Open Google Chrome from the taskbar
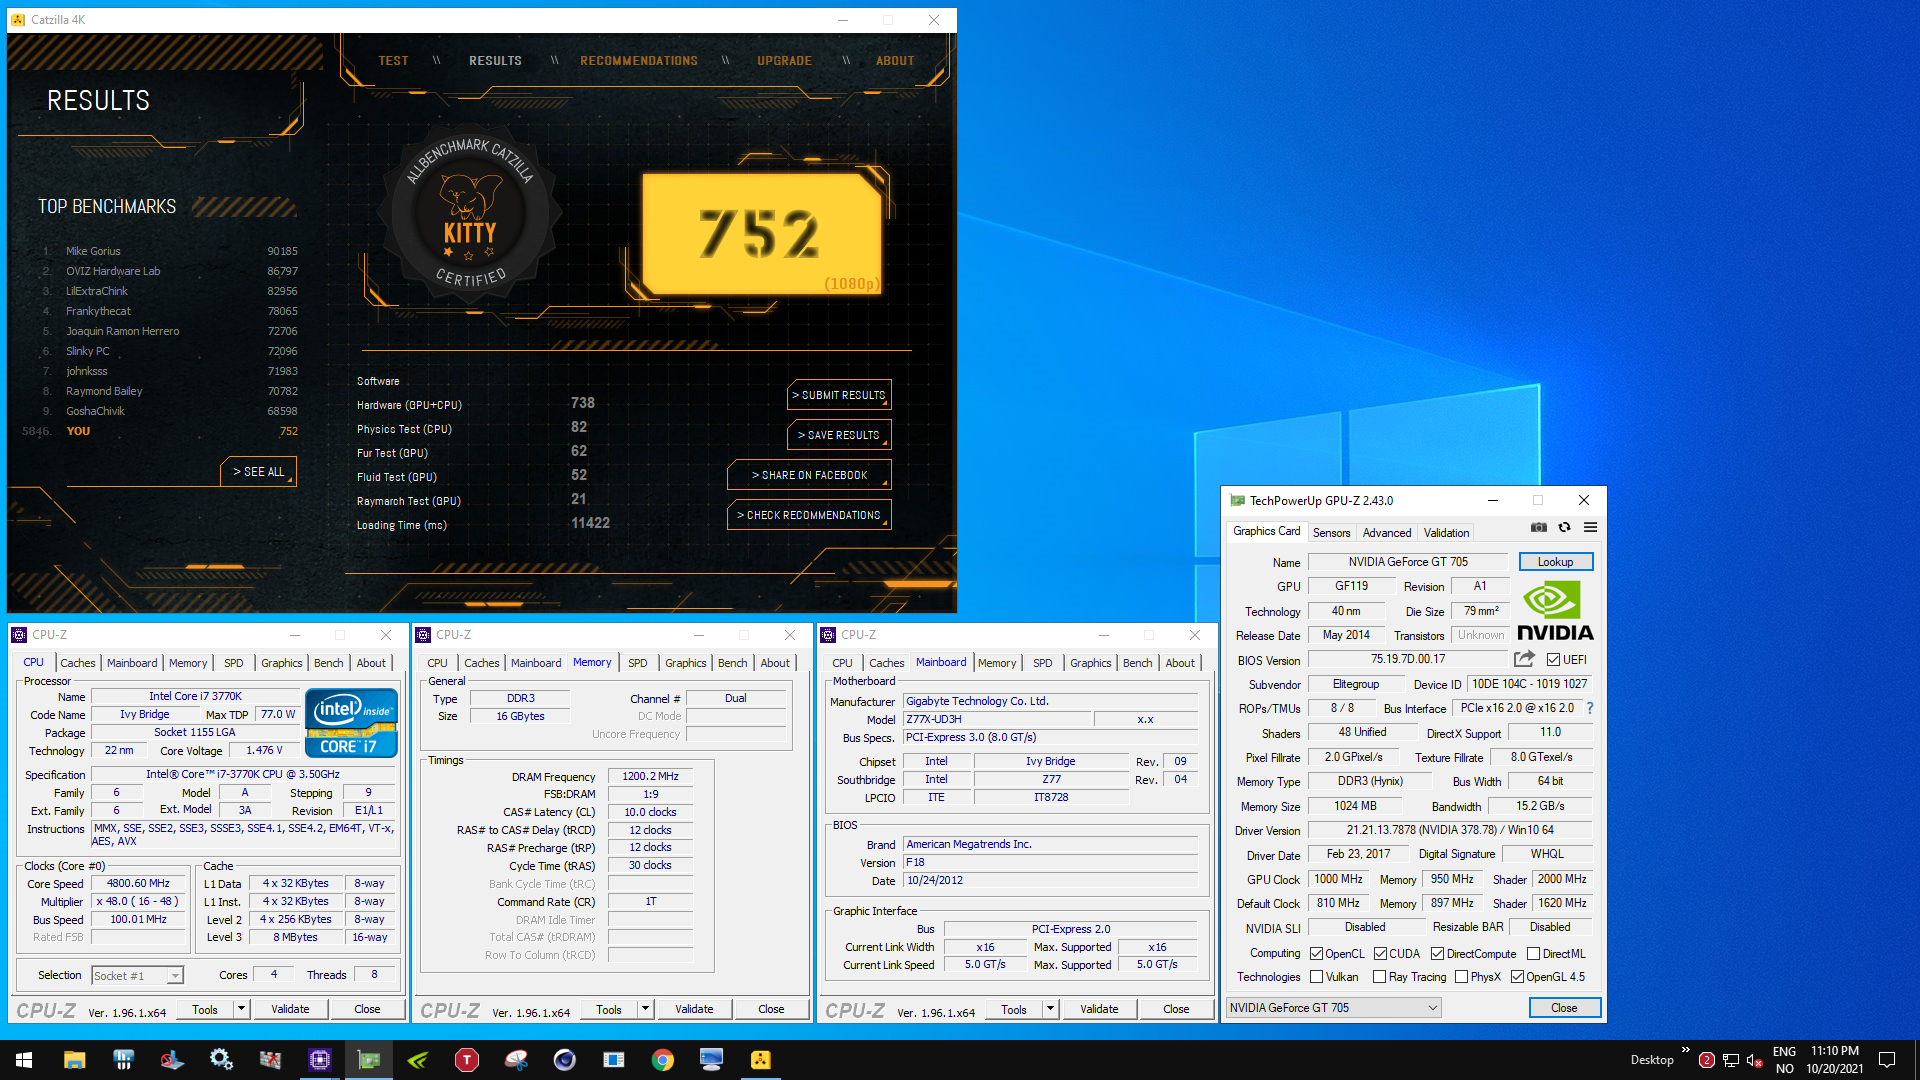Screen dimensions: 1920x1080 tap(663, 1060)
